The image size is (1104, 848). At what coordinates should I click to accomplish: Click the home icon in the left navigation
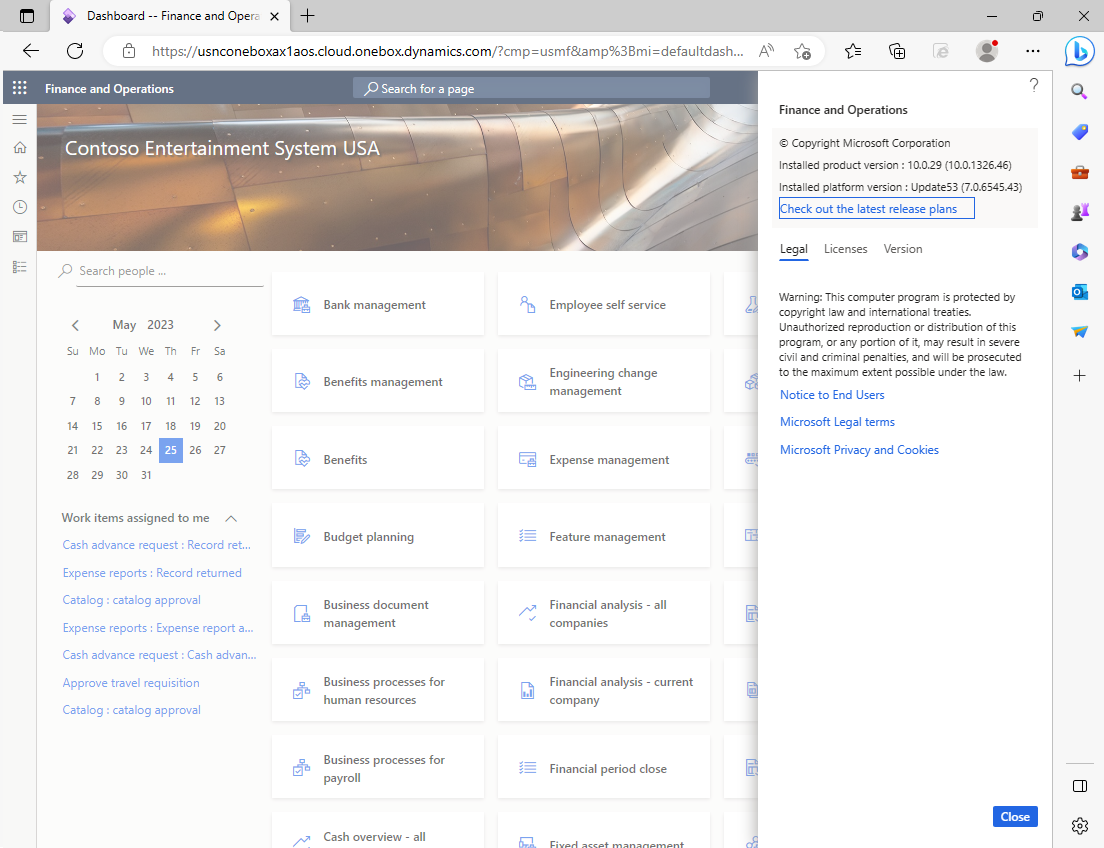pyautogui.click(x=19, y=147)
